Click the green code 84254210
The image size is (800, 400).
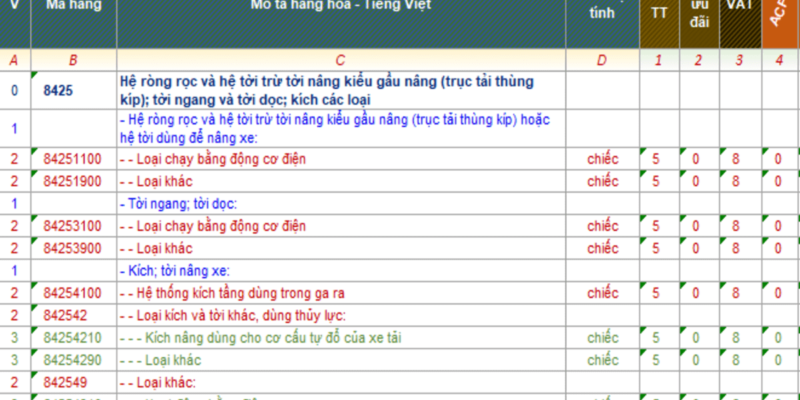coord(72,338)
